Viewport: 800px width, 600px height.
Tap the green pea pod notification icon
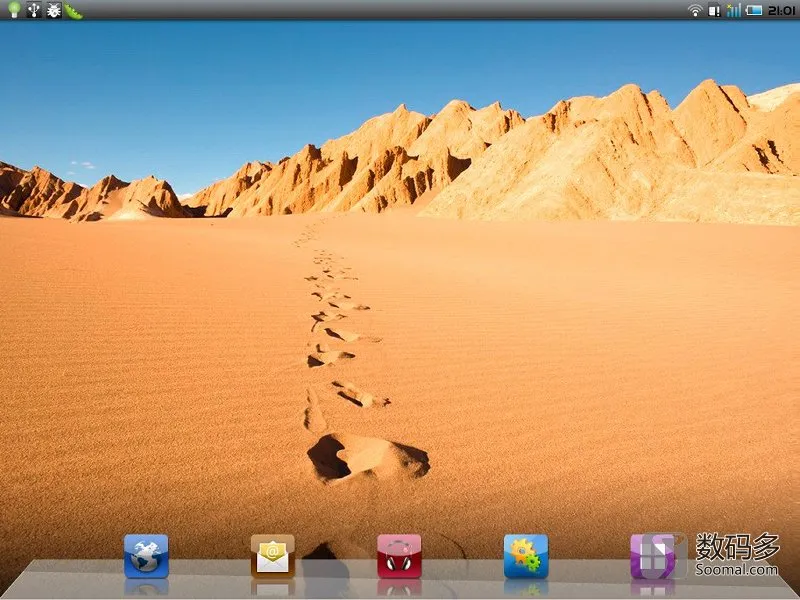pyautogui.click(x=73, y=11)
